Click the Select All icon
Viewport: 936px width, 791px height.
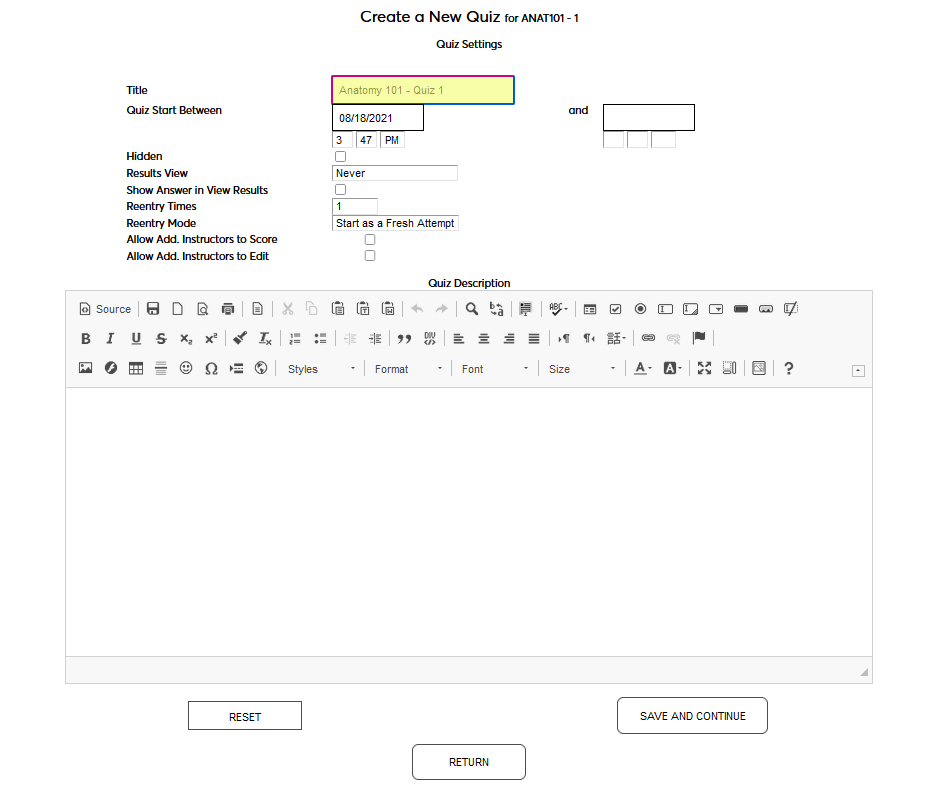pos(525,309)
